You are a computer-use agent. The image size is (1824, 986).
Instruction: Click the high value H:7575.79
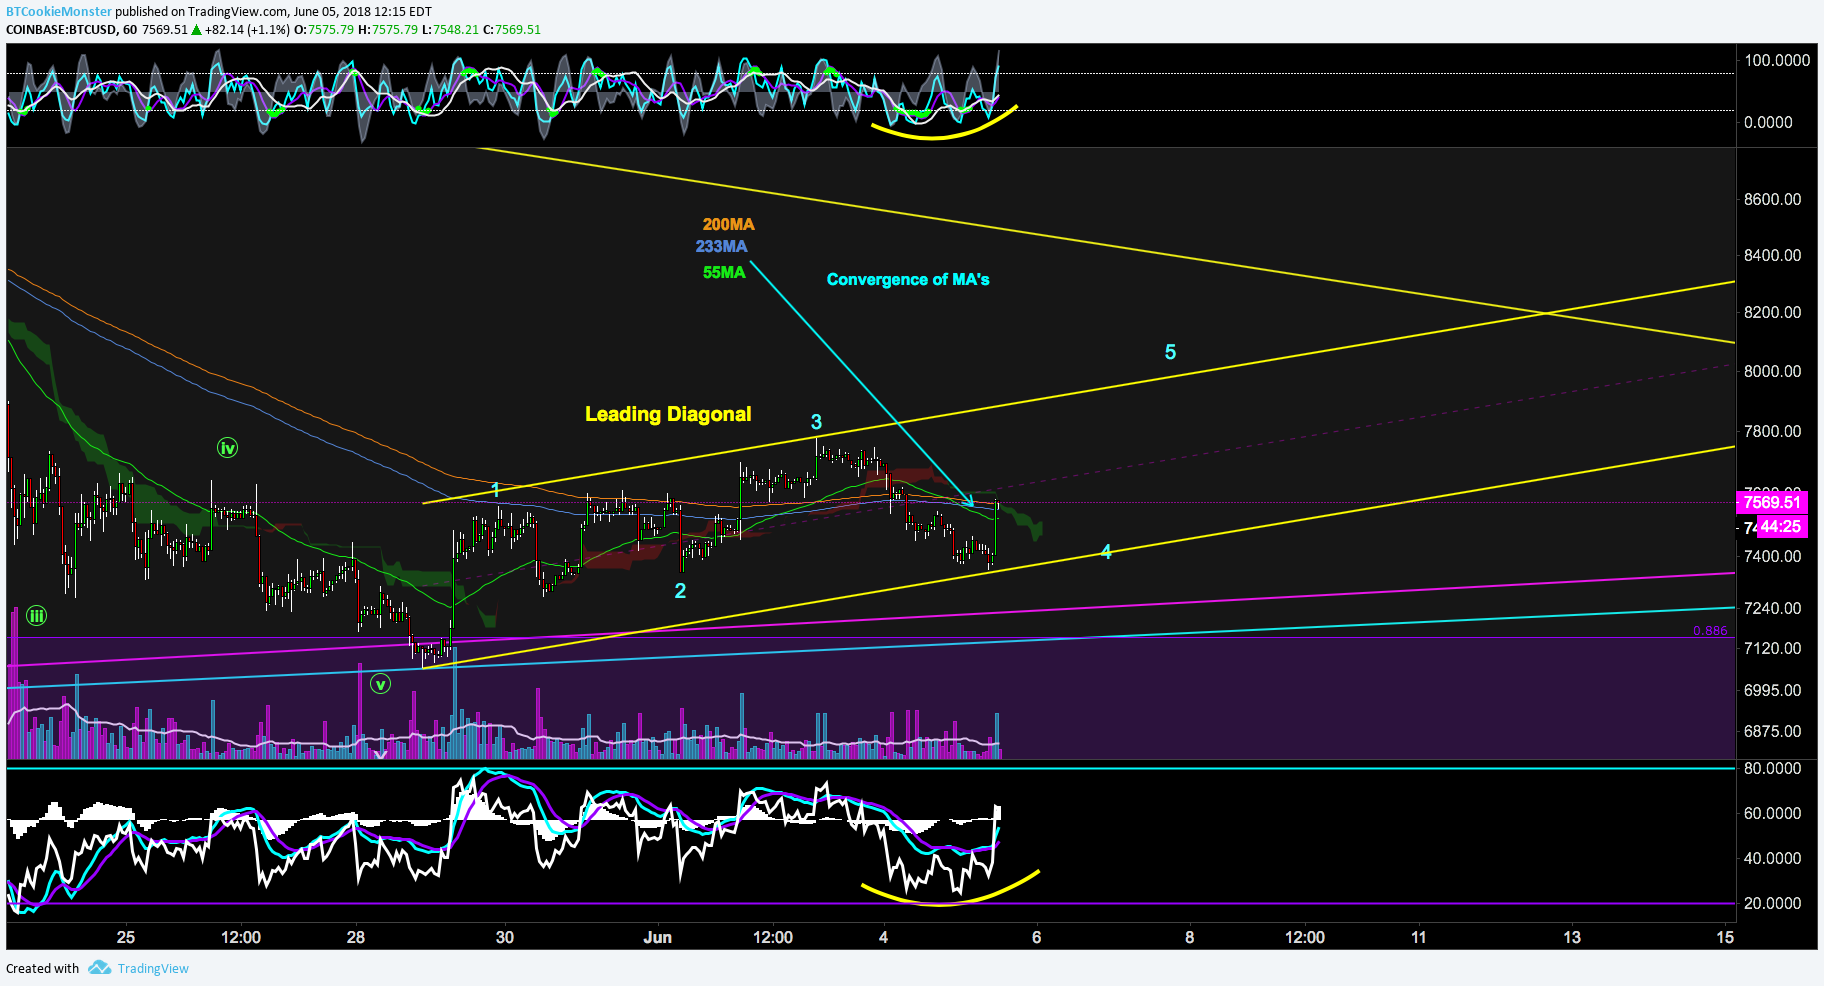(388, 29)
